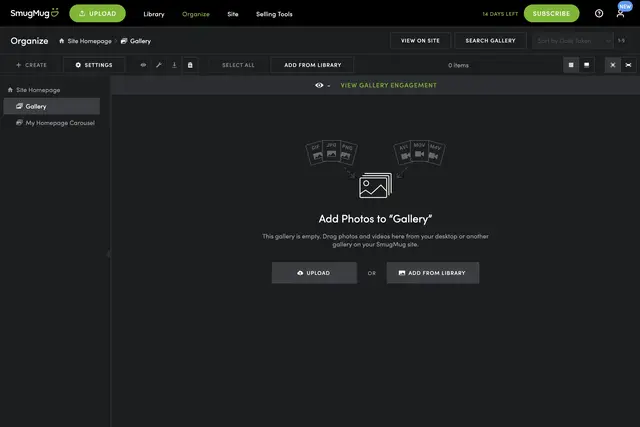Click Gallery in the breadcrumb

pos(136,41)
